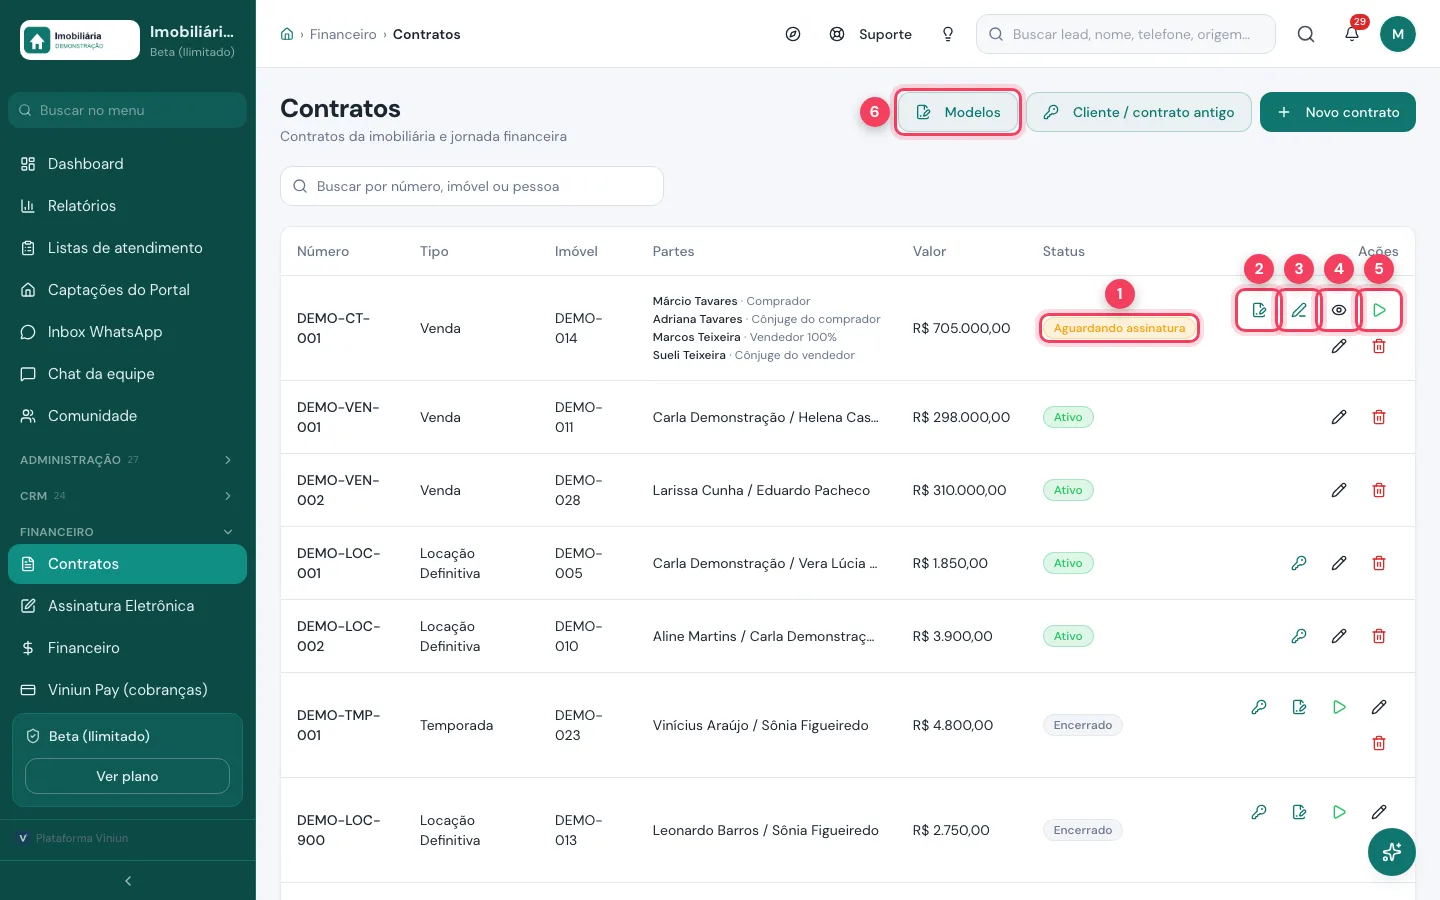Click the 'Encerrado' status on row DEMO-TMP-001

1083,725
